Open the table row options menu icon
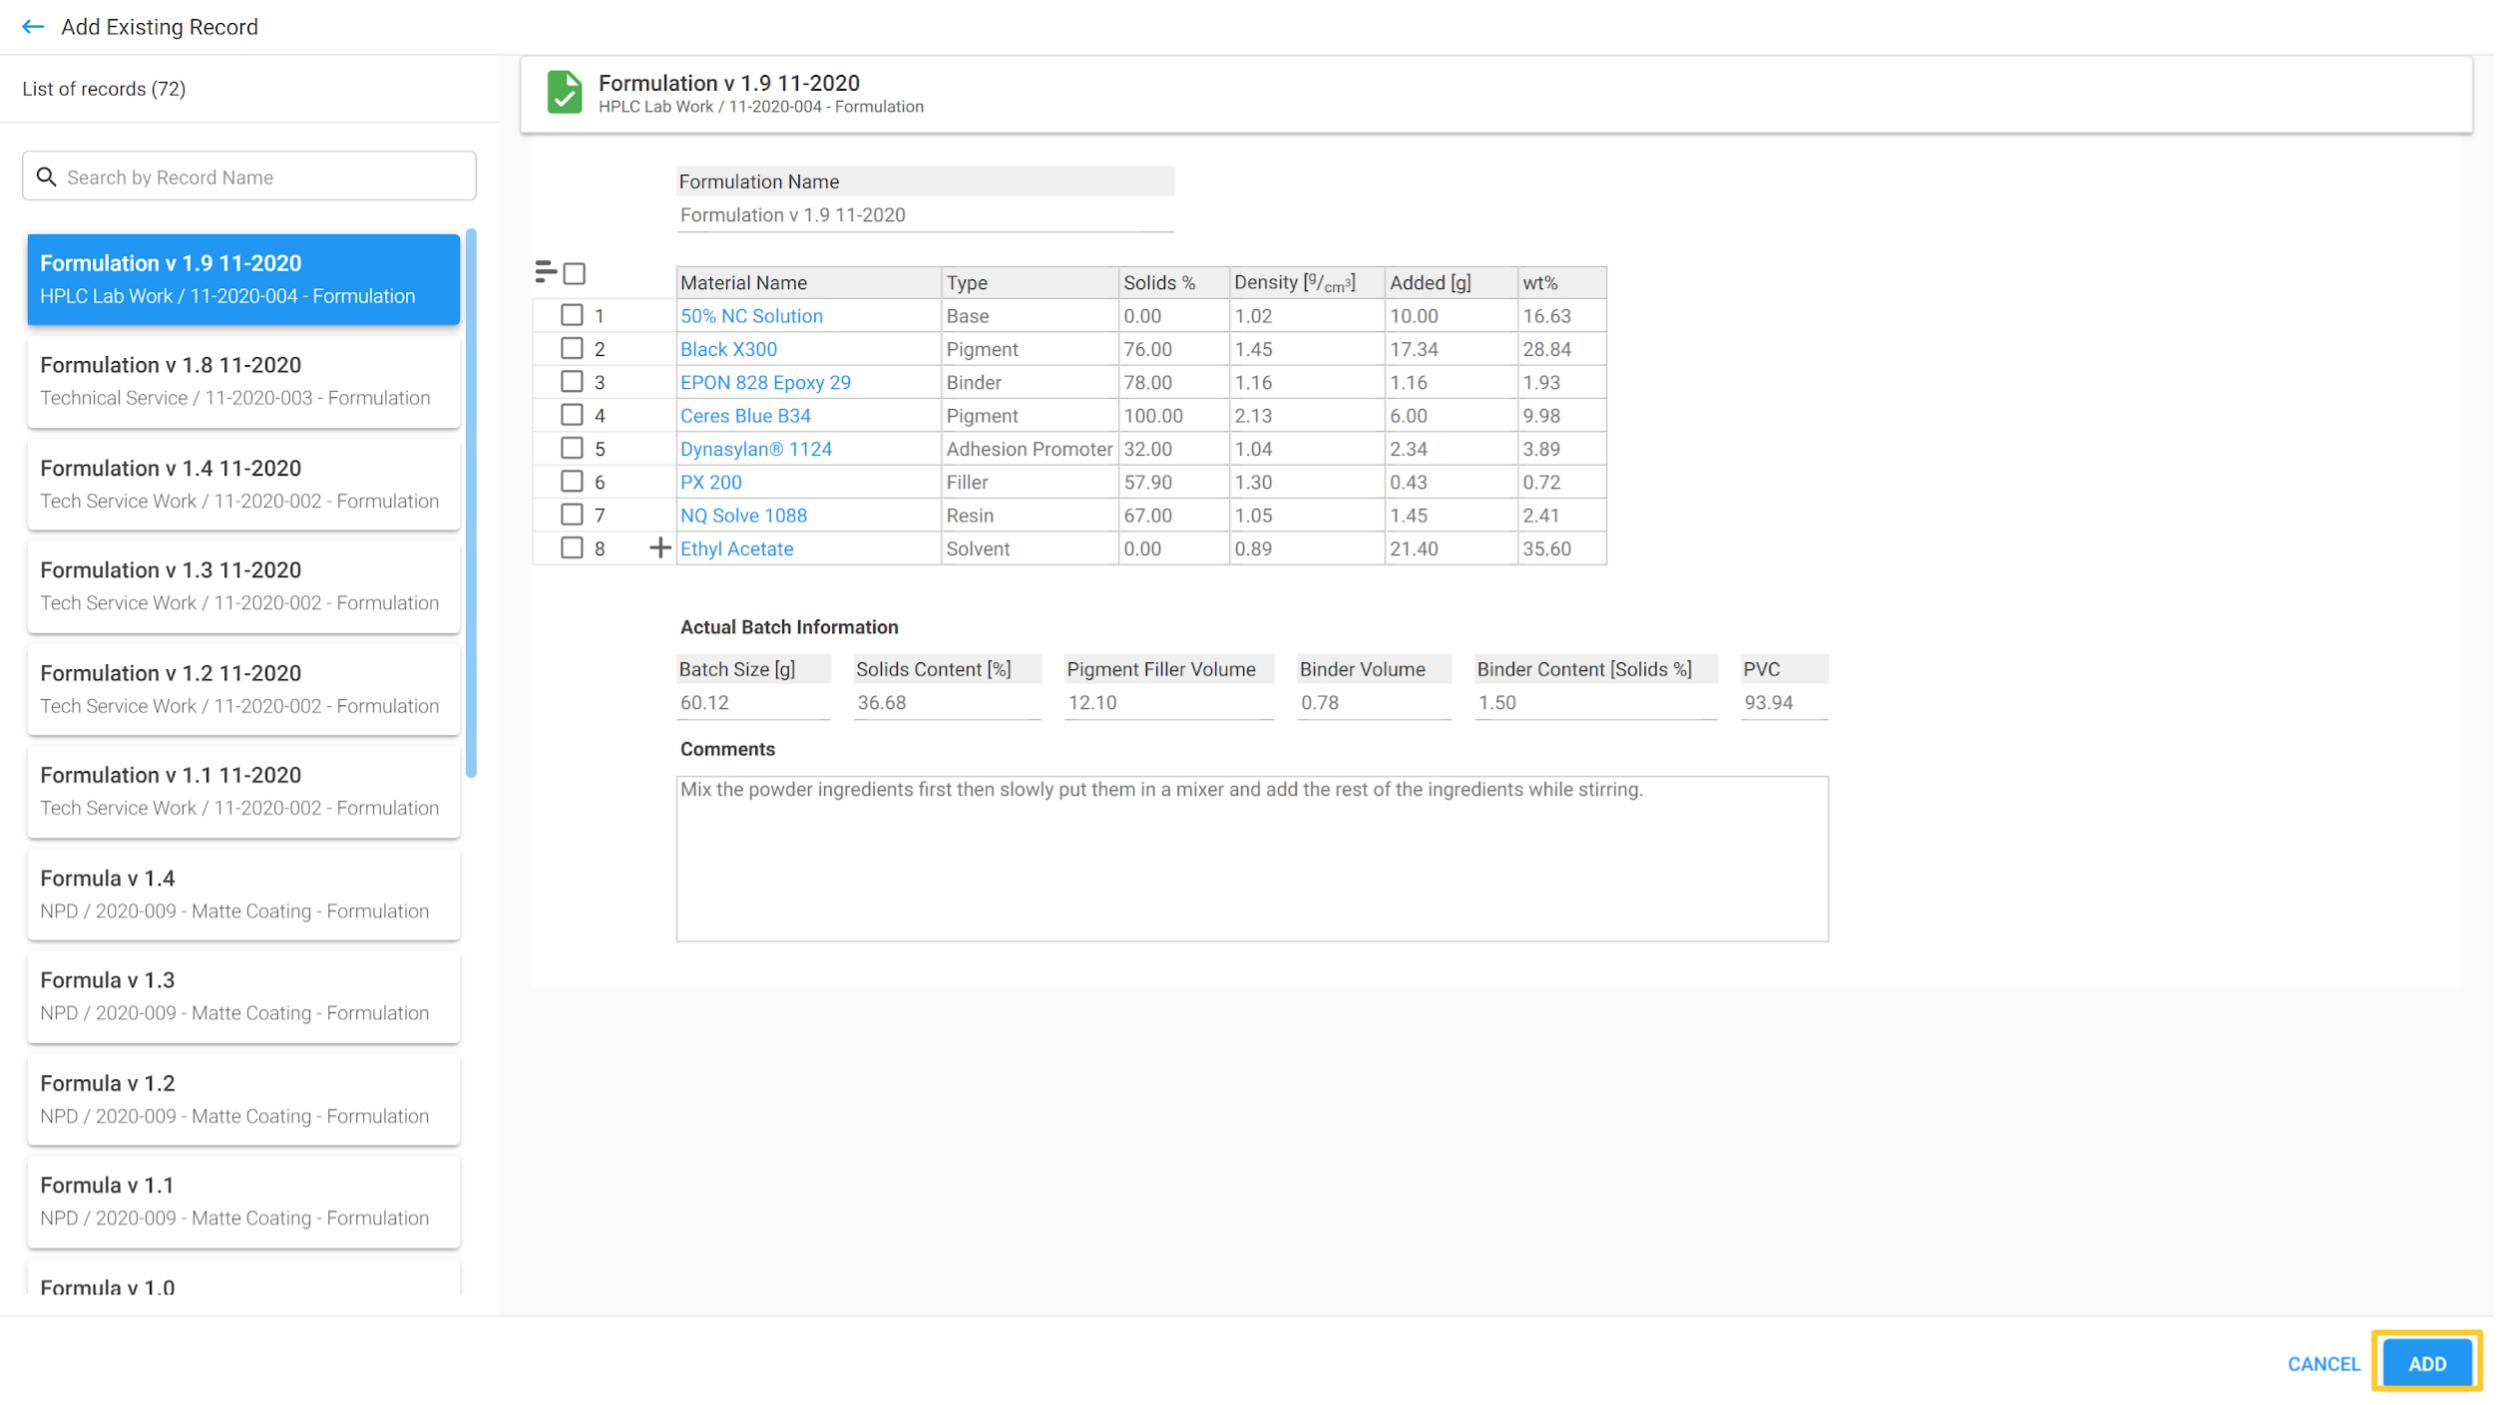 (x=546, y=272)
